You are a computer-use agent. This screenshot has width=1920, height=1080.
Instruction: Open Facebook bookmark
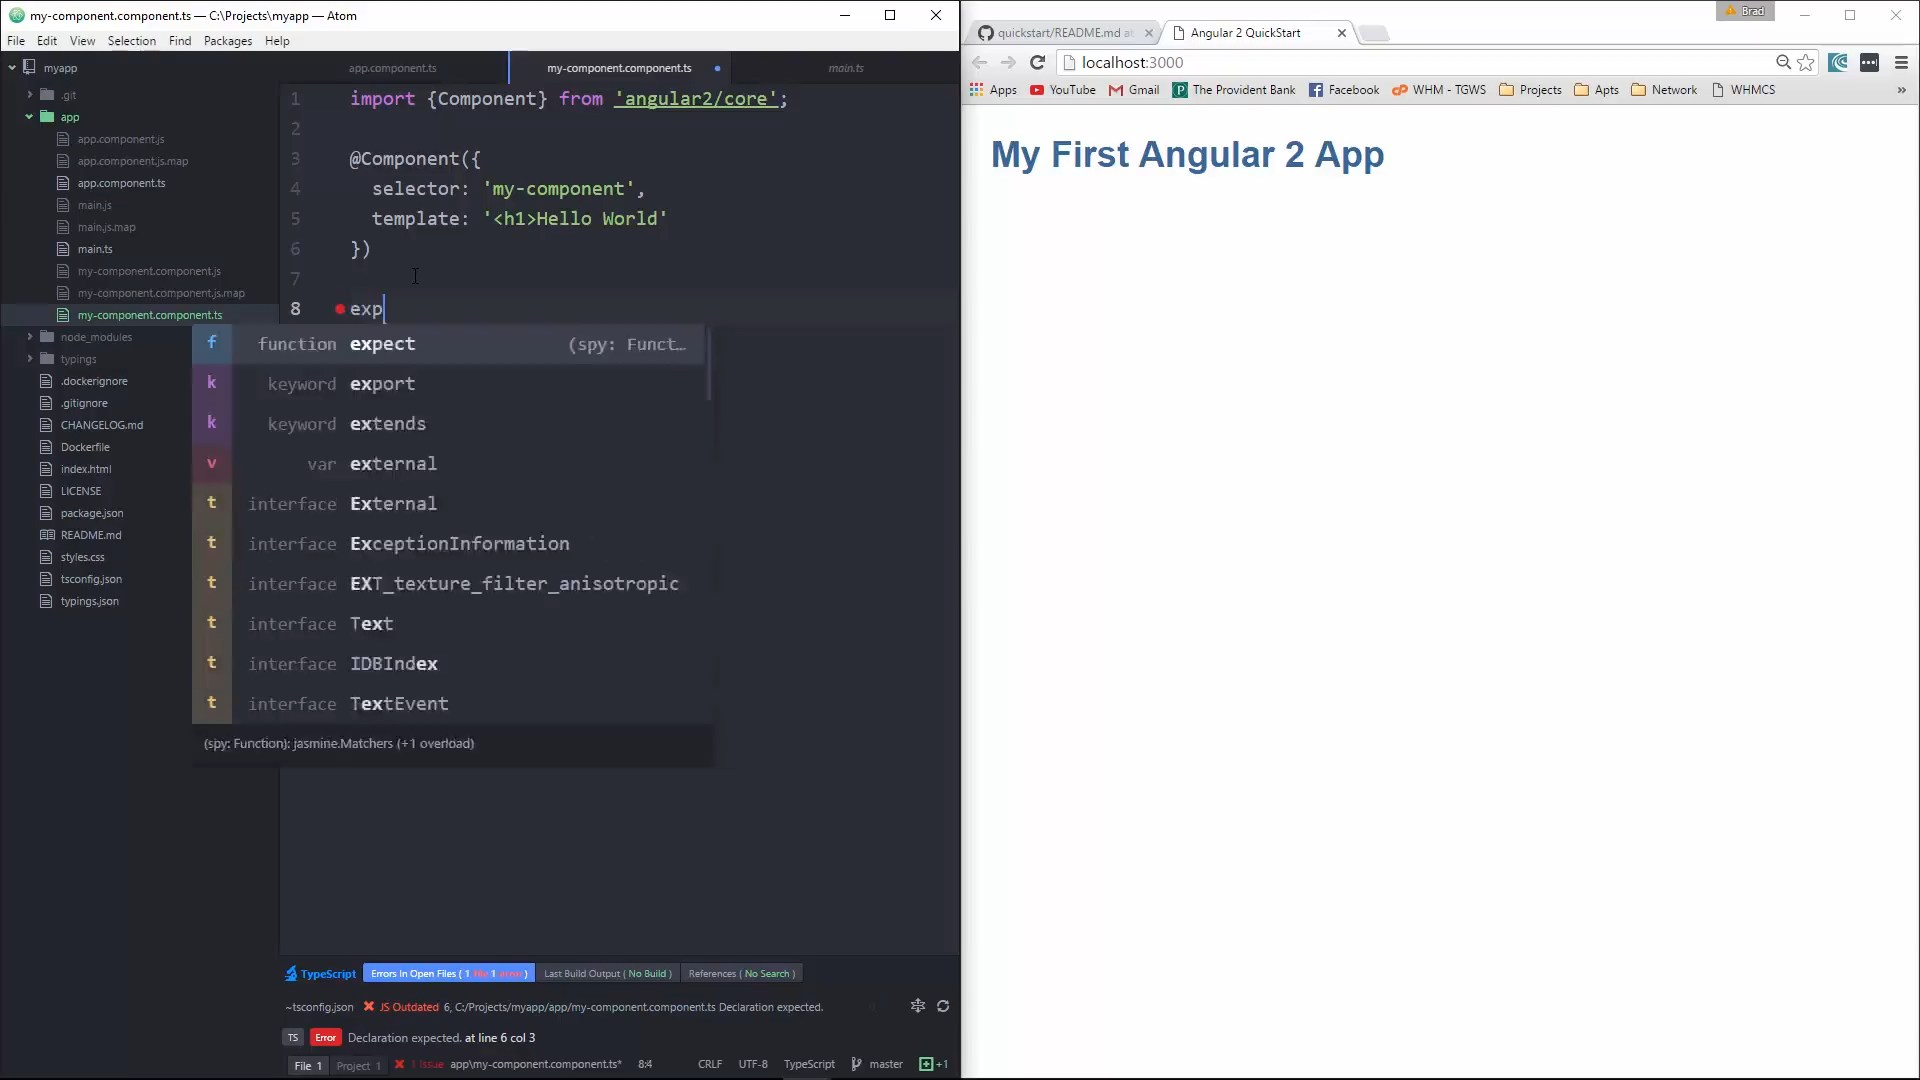[1344, 90]
